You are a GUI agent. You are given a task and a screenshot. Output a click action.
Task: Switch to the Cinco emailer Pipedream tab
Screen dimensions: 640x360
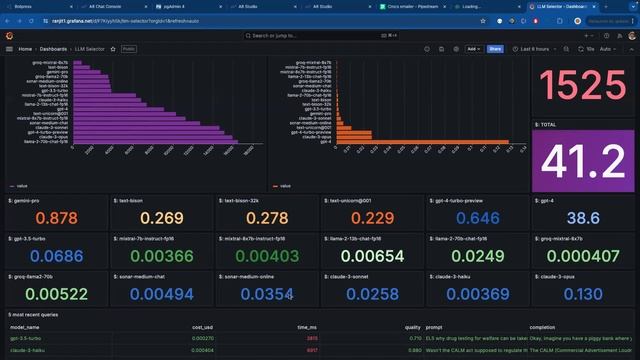pos(412,7)
